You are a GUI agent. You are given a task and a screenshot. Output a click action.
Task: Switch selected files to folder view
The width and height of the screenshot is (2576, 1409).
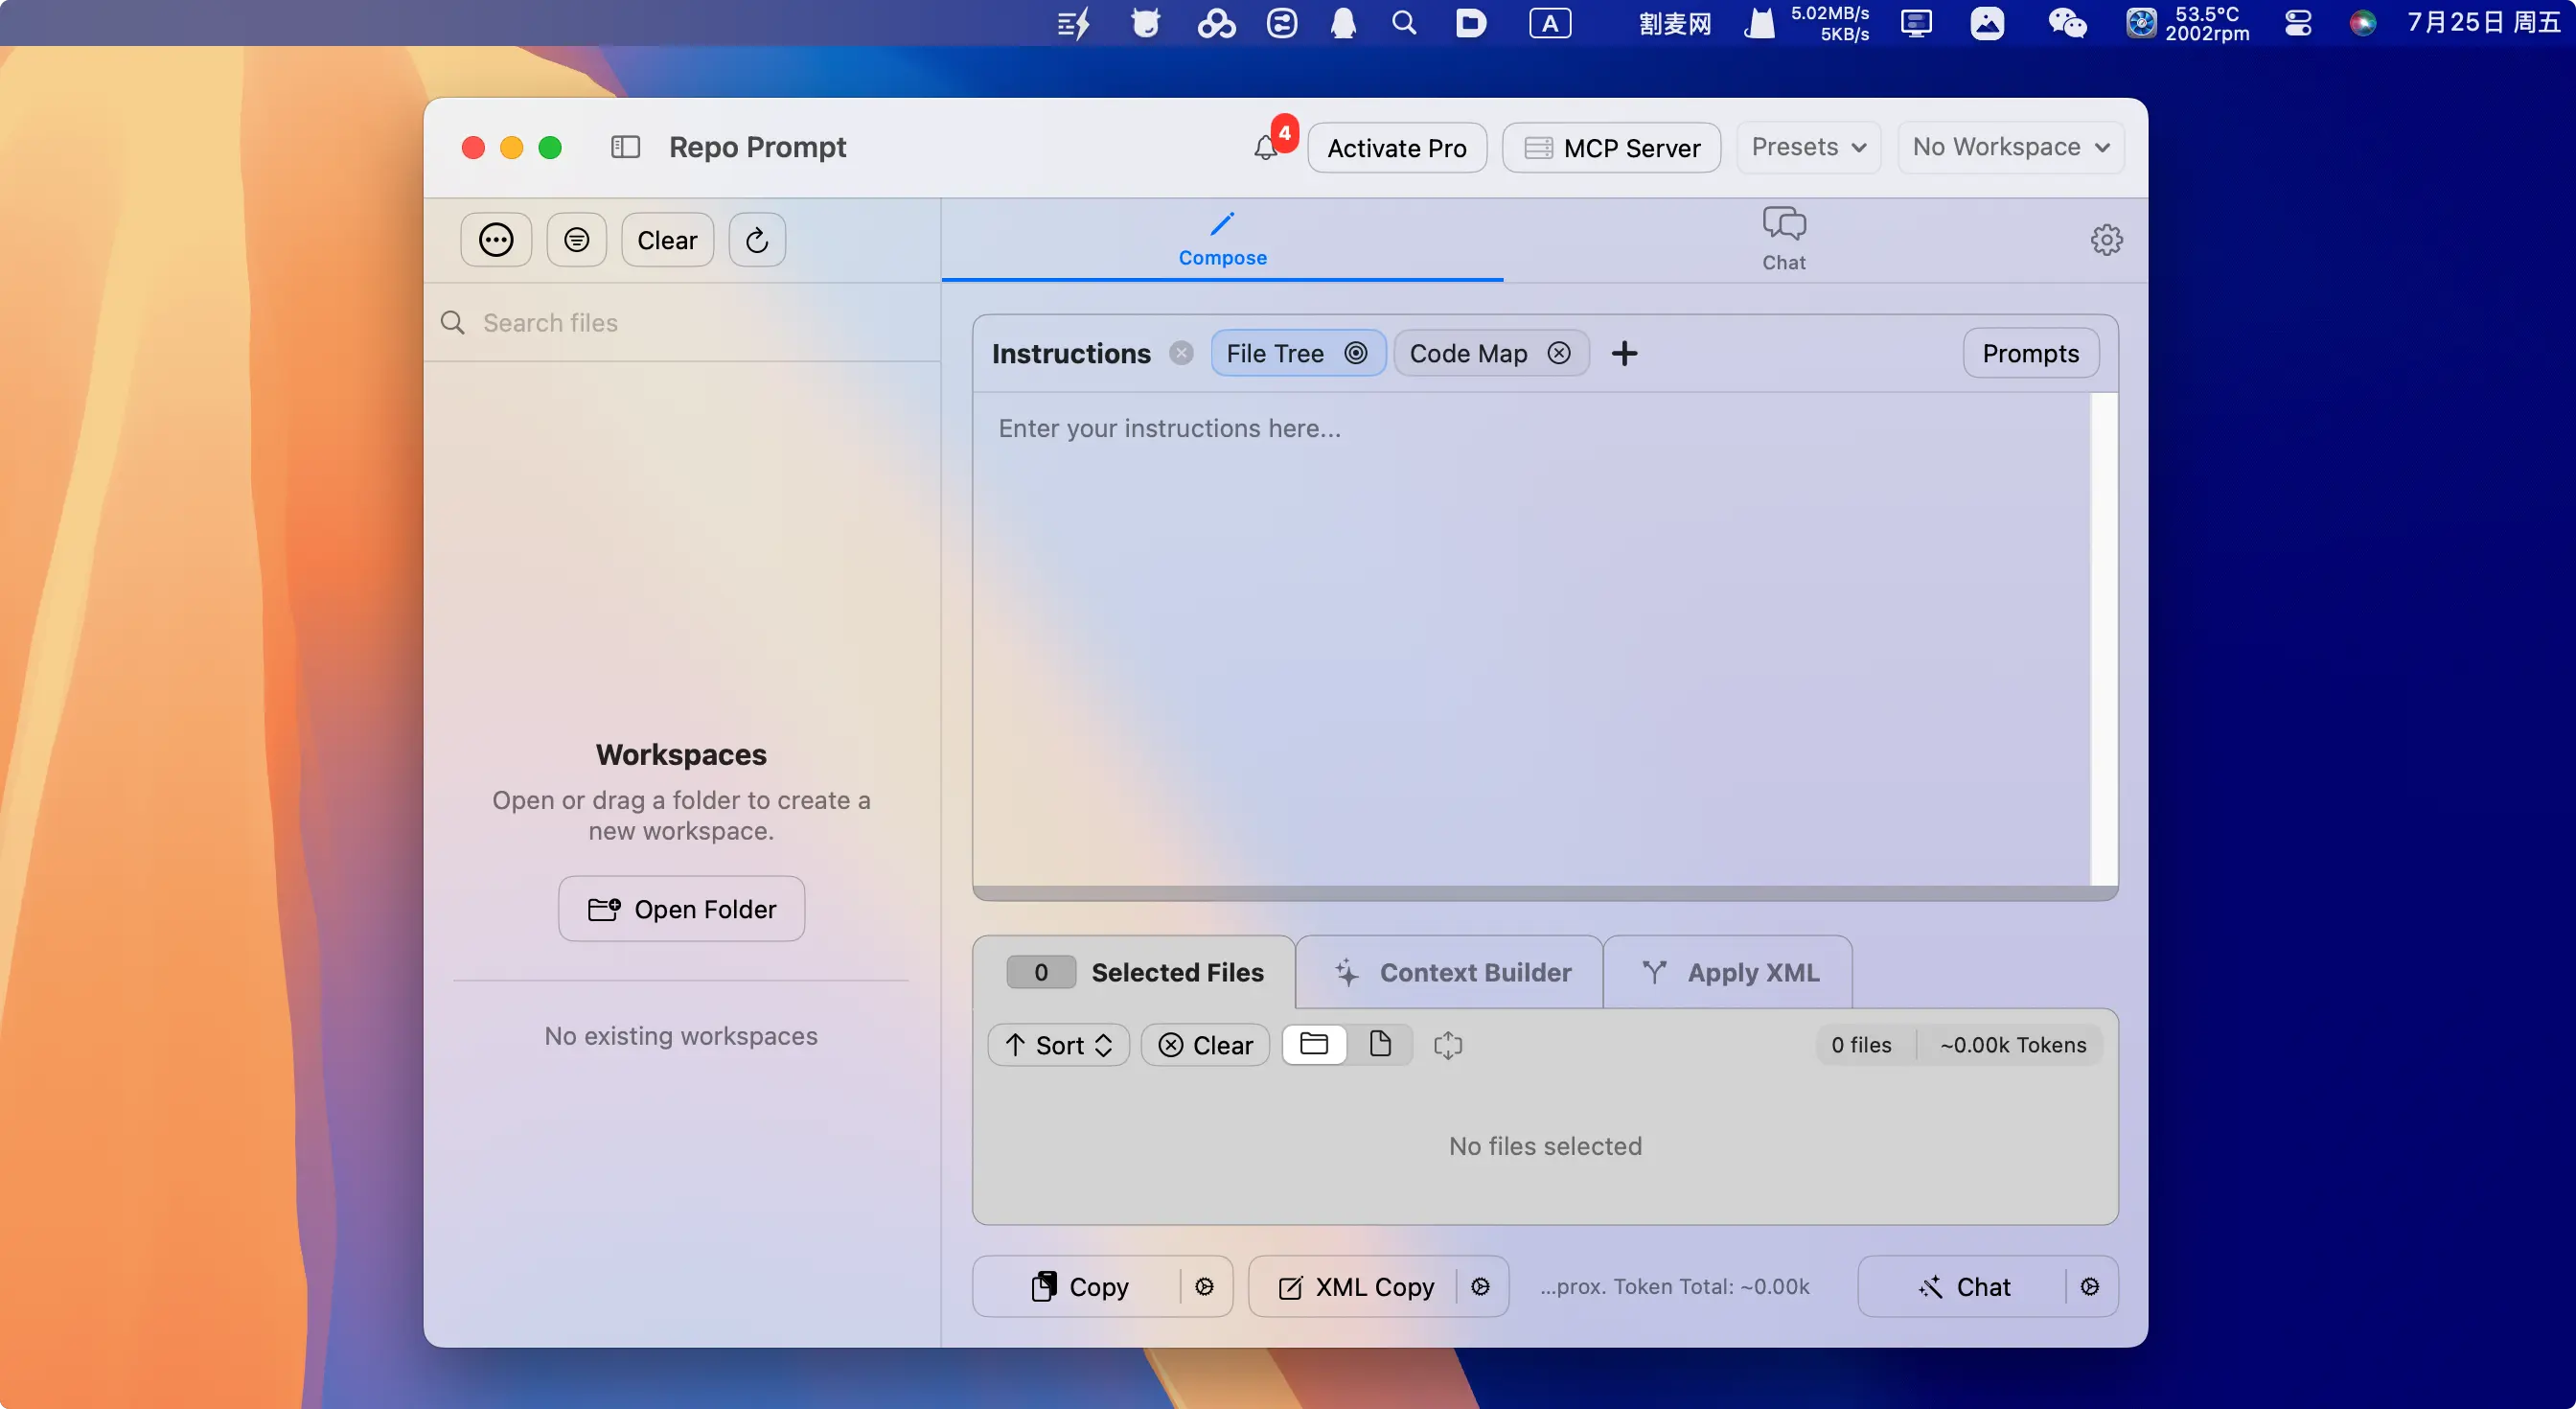coord(1313,1044)
